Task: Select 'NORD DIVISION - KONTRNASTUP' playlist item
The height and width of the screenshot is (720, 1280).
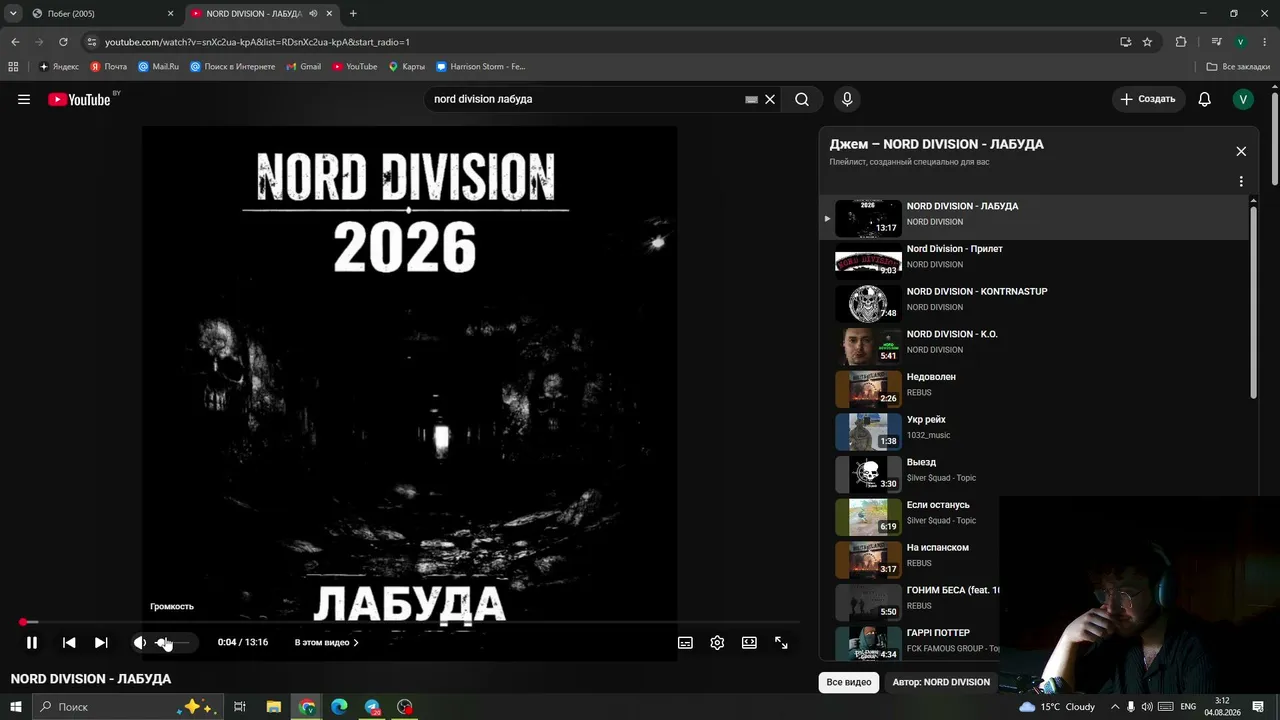Action: (x=1034, y=302)
